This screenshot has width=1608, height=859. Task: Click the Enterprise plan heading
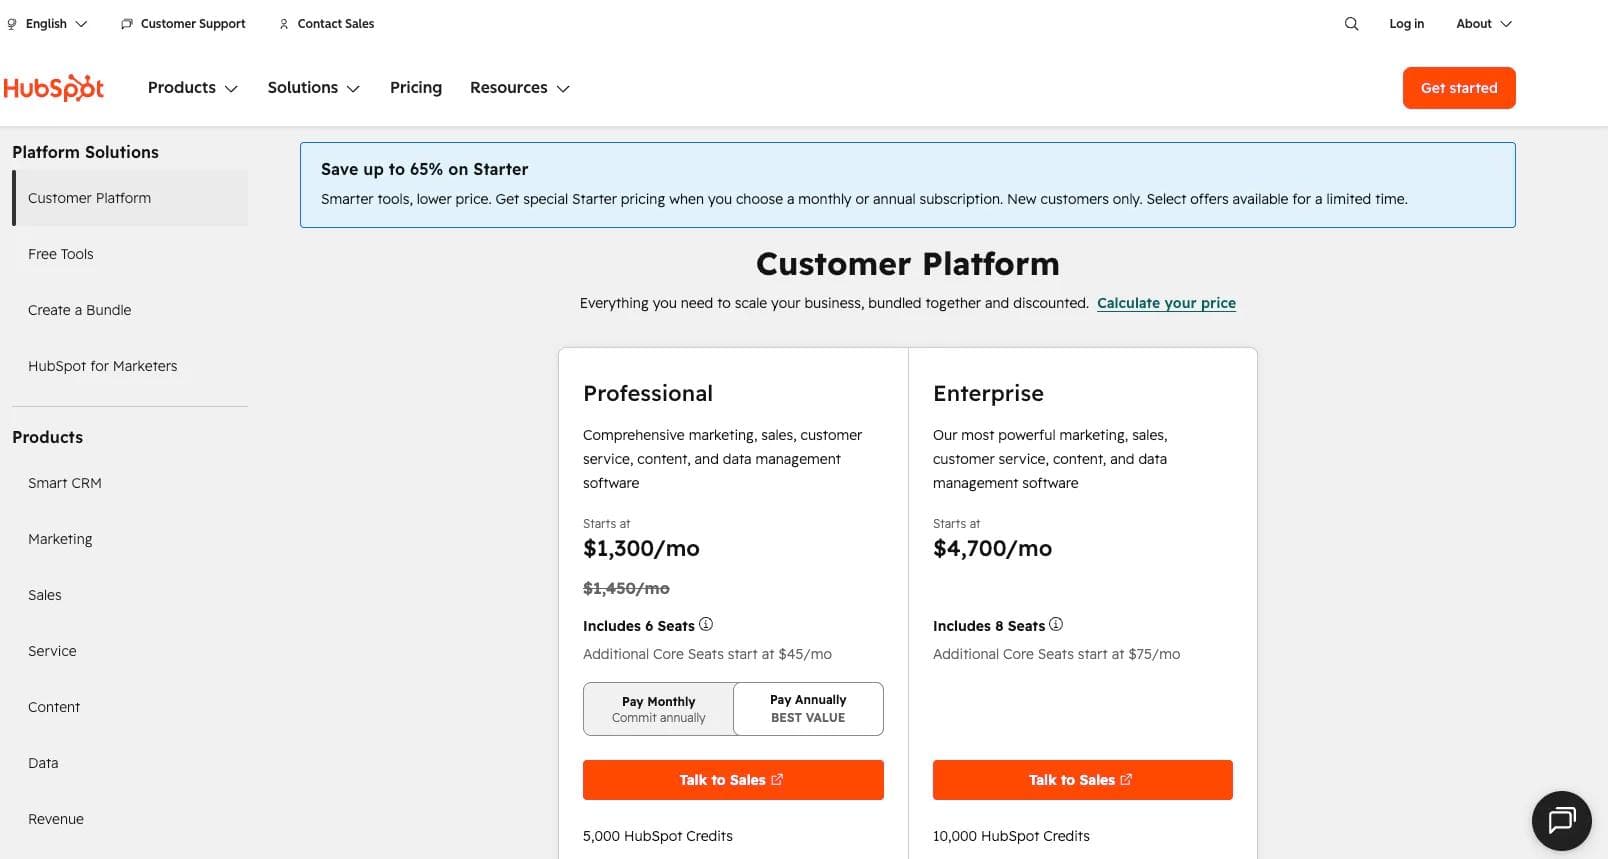coord(988,393)
